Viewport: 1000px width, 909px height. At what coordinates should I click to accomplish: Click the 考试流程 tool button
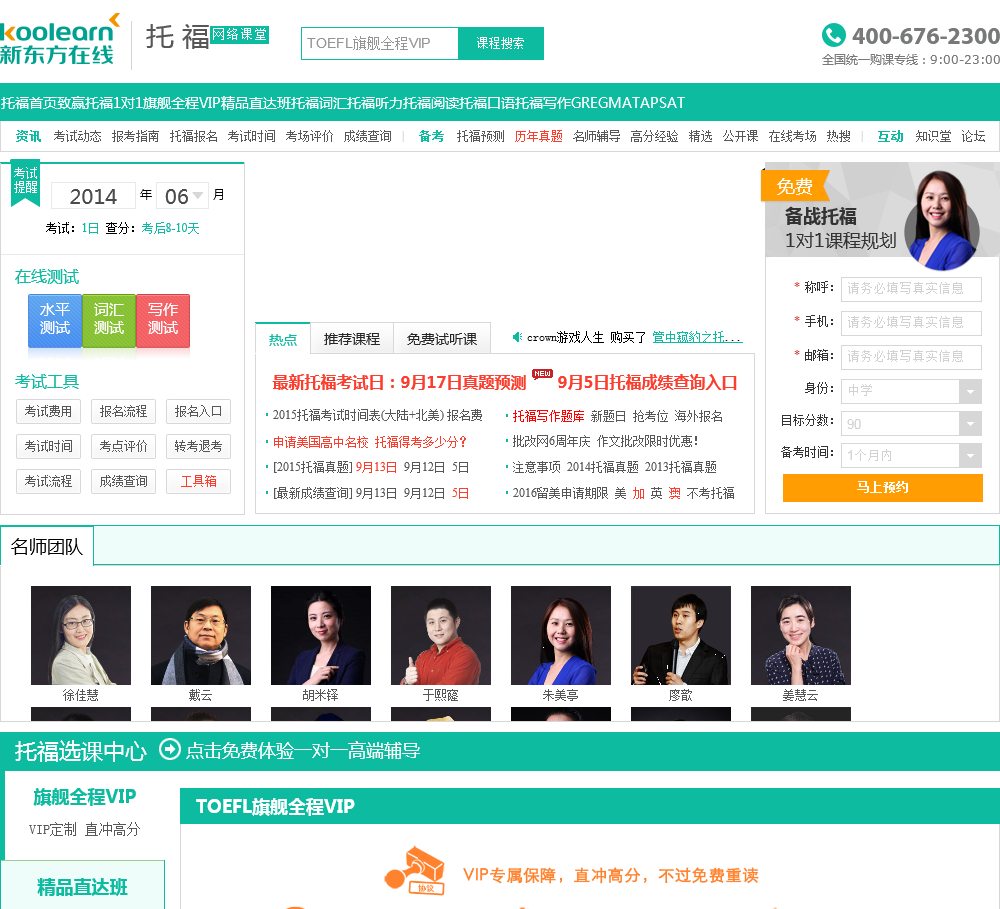coord(48,482)
